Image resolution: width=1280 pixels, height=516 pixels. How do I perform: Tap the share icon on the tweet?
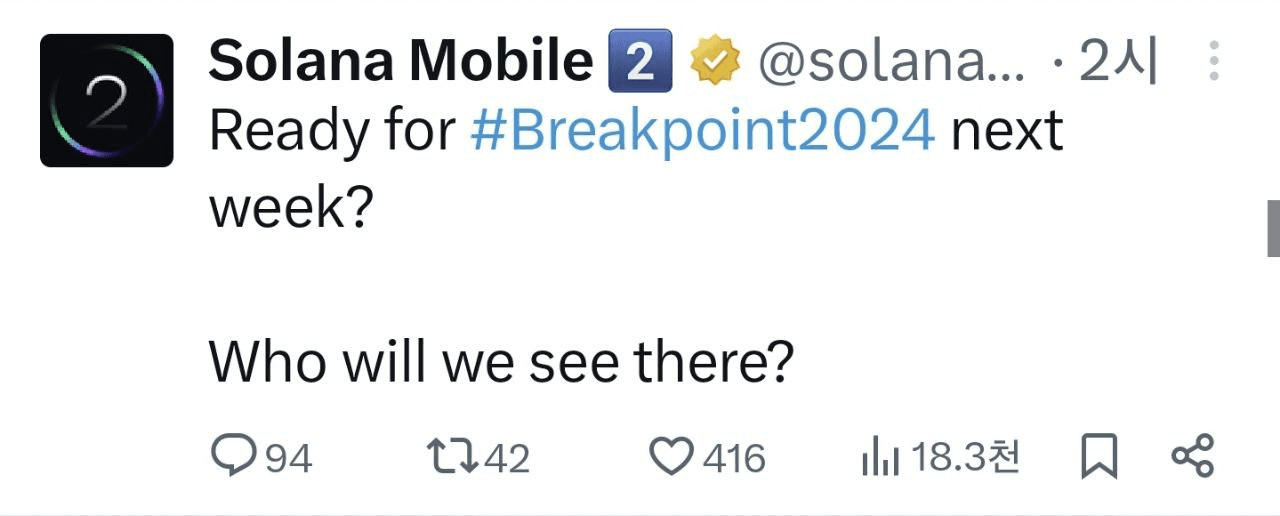1192,456
